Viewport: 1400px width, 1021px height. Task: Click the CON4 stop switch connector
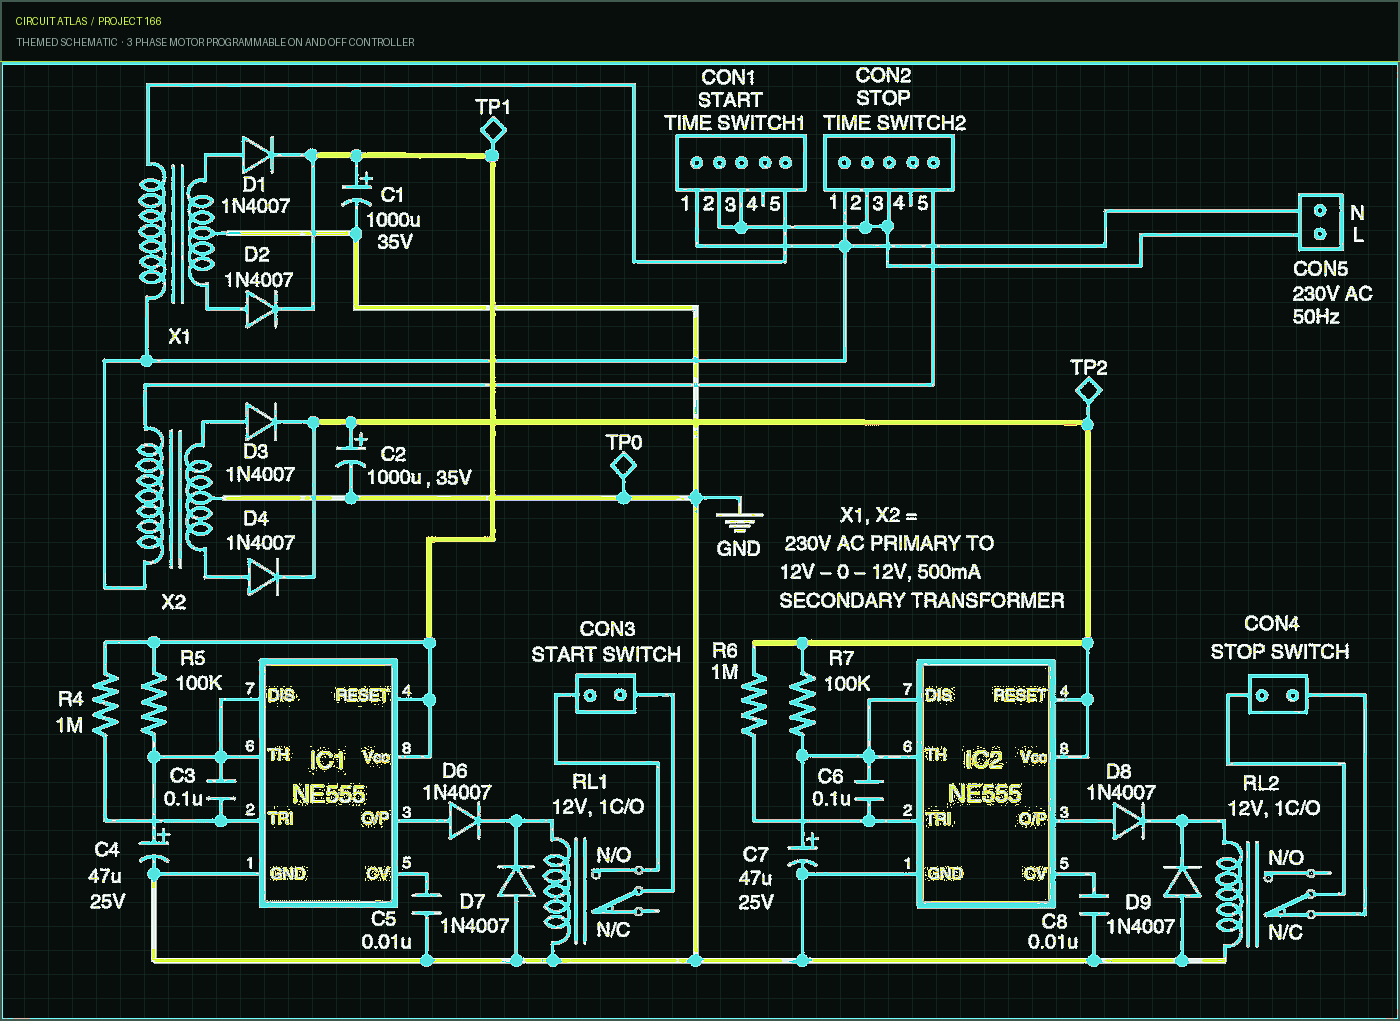(x=1278, y=695)
